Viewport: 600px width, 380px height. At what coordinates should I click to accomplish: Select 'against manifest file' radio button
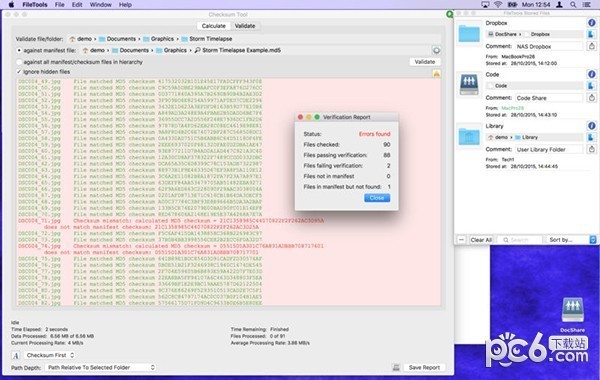[x=19, y=51]
